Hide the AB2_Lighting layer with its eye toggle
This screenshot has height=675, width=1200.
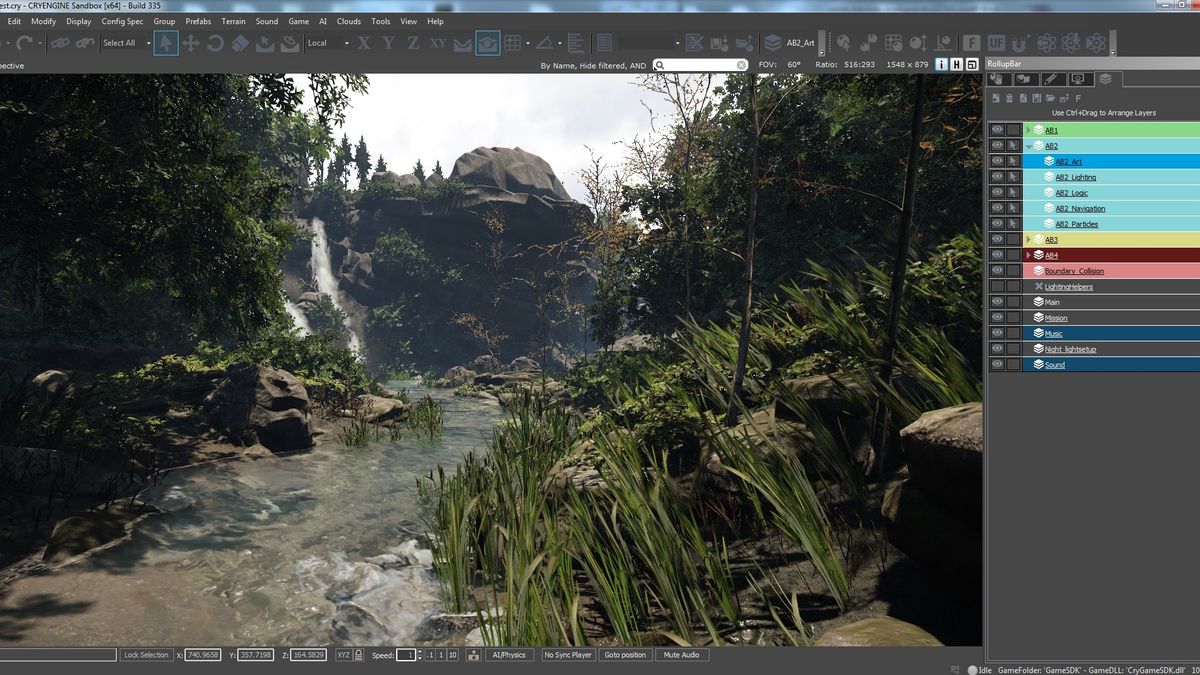pos(997,176)
